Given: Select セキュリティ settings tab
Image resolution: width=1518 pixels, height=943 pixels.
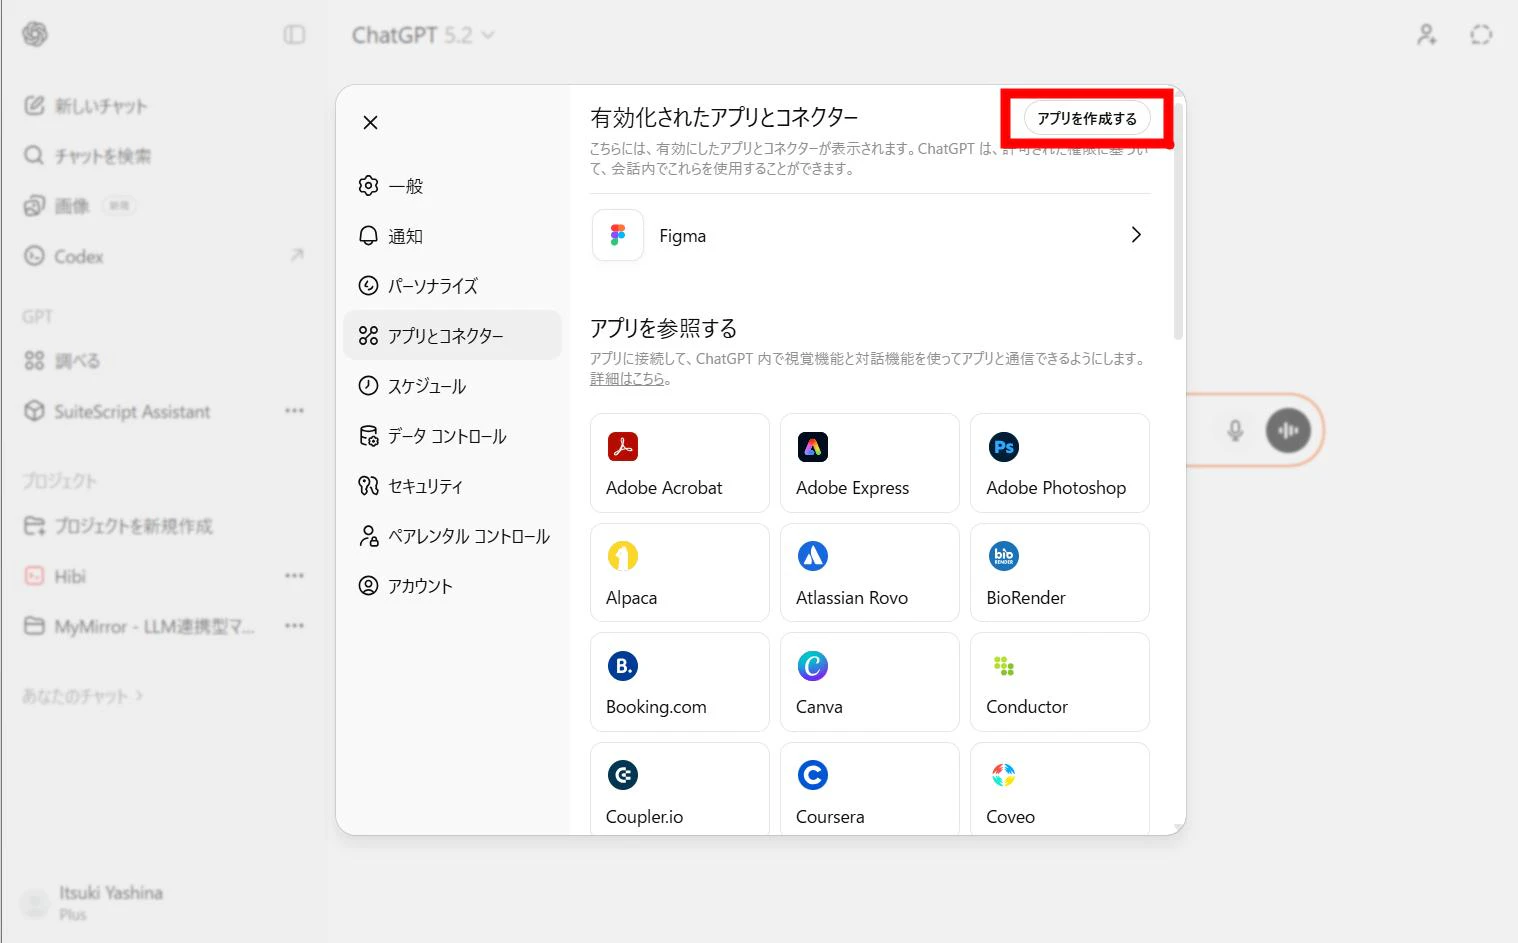Looking at the screenshot, I should (x=452, y=486).
